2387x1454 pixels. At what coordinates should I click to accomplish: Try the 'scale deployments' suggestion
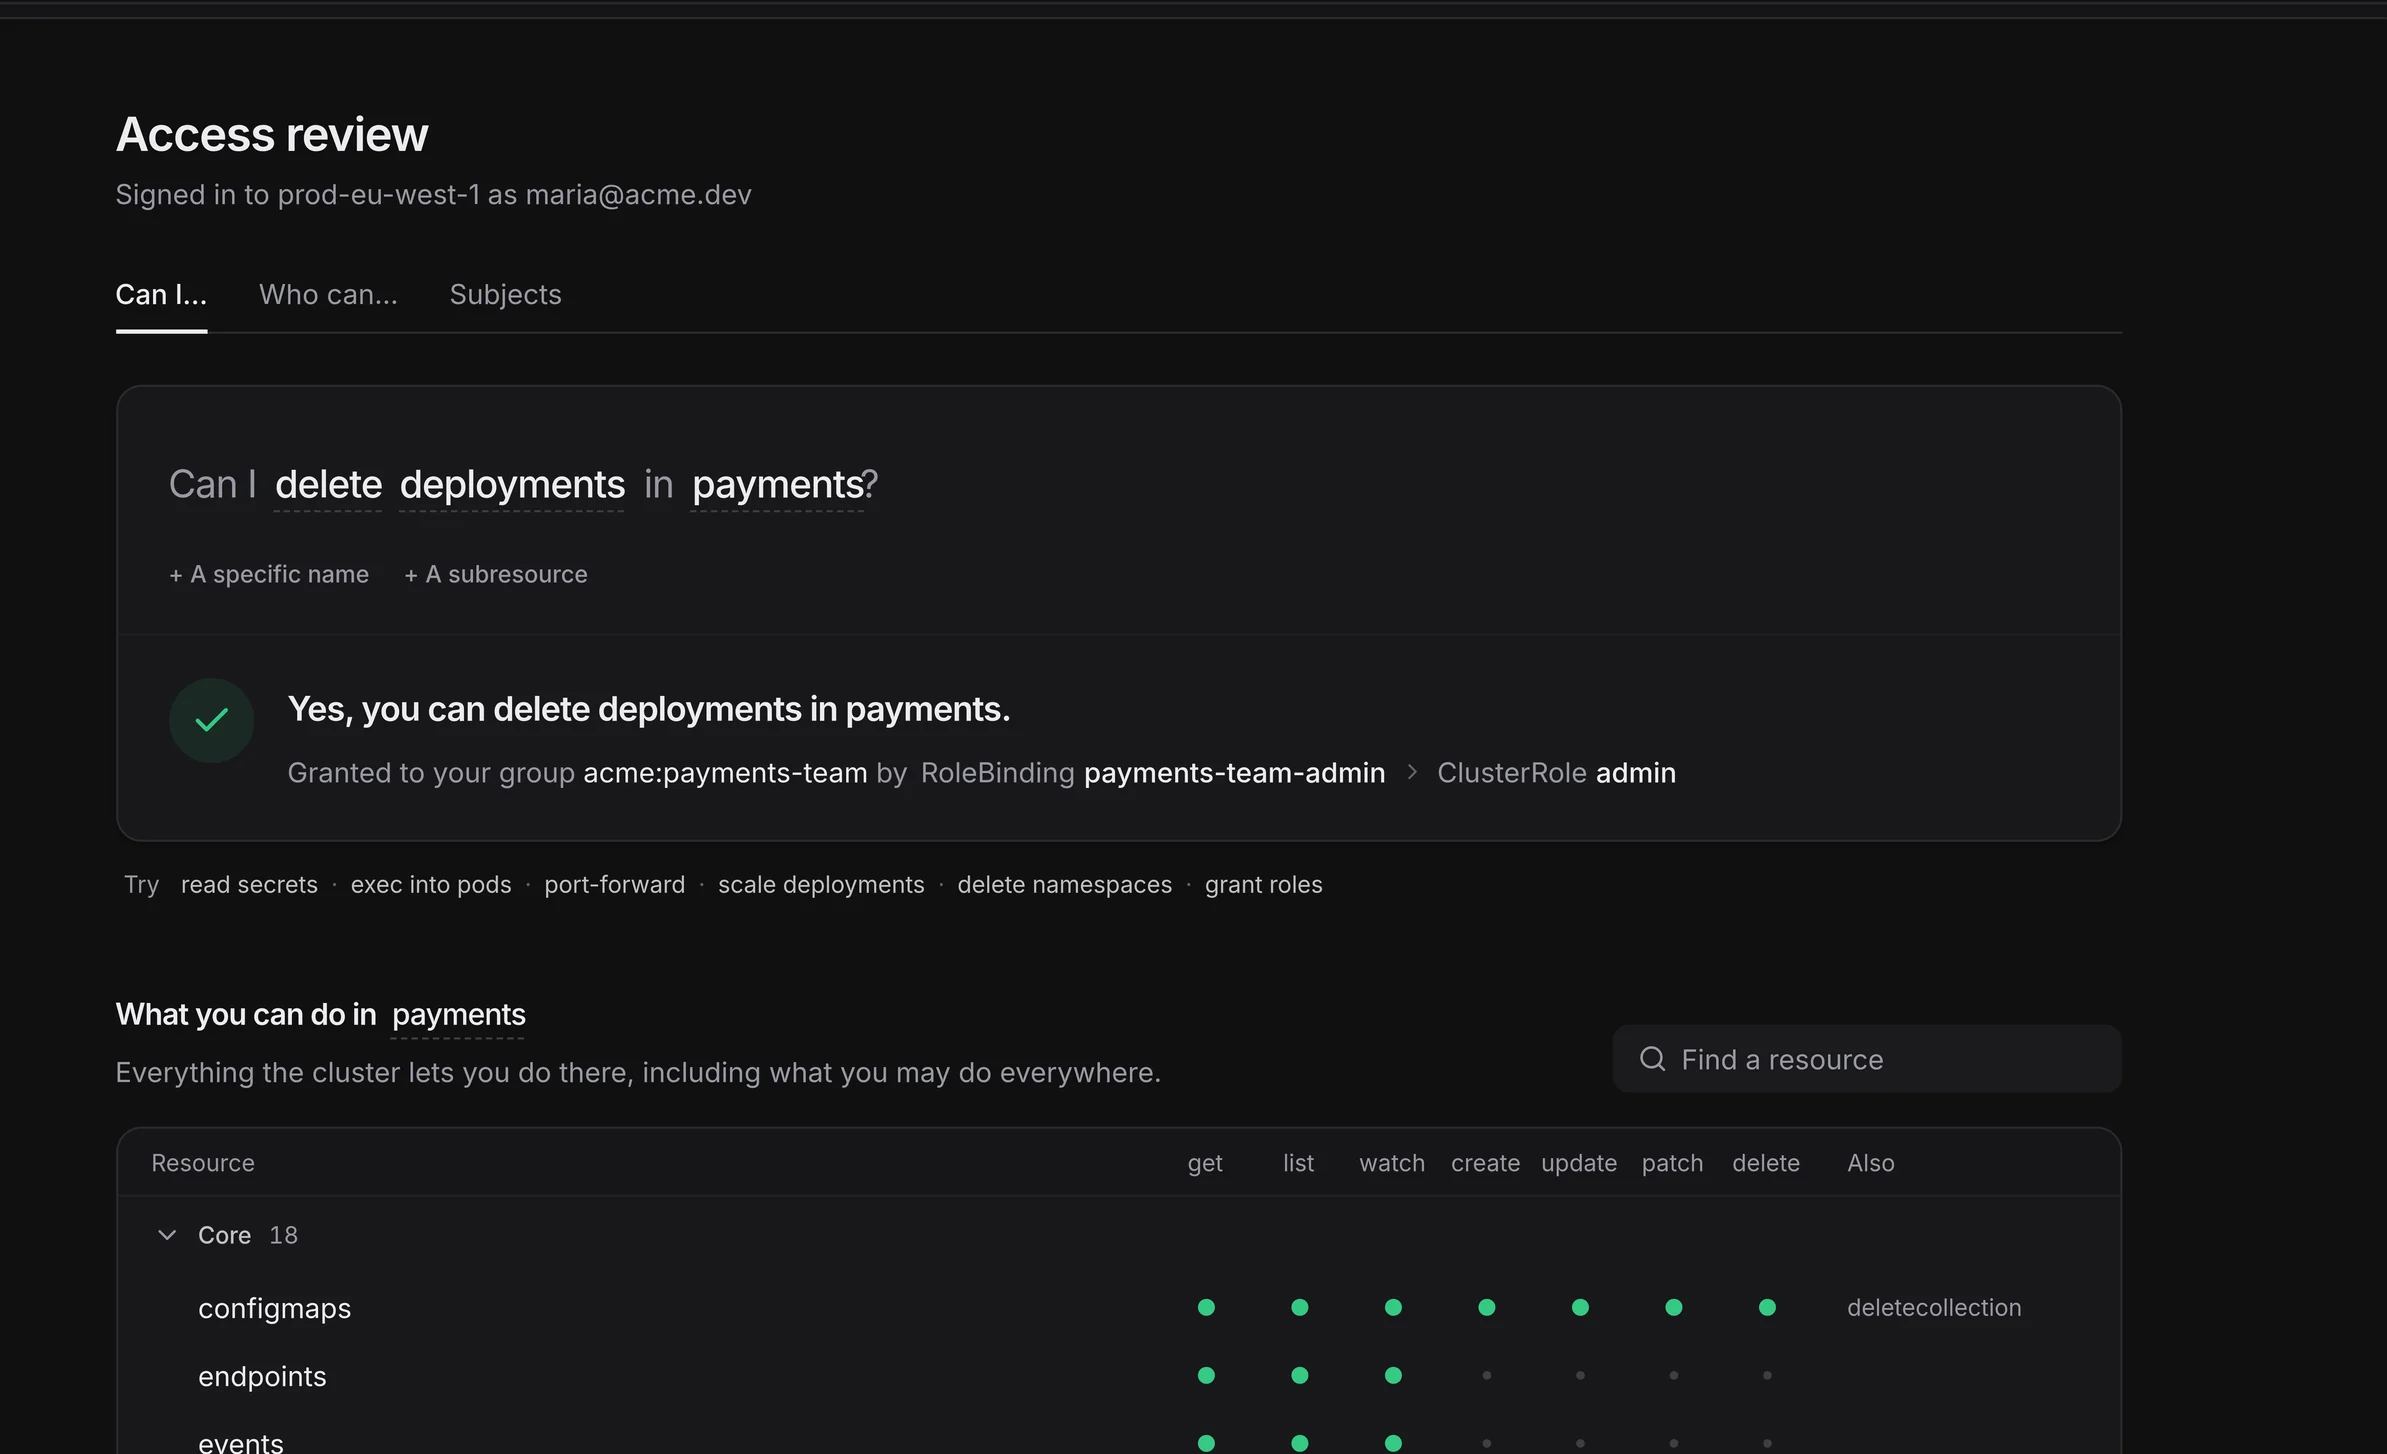click(821, 885)
